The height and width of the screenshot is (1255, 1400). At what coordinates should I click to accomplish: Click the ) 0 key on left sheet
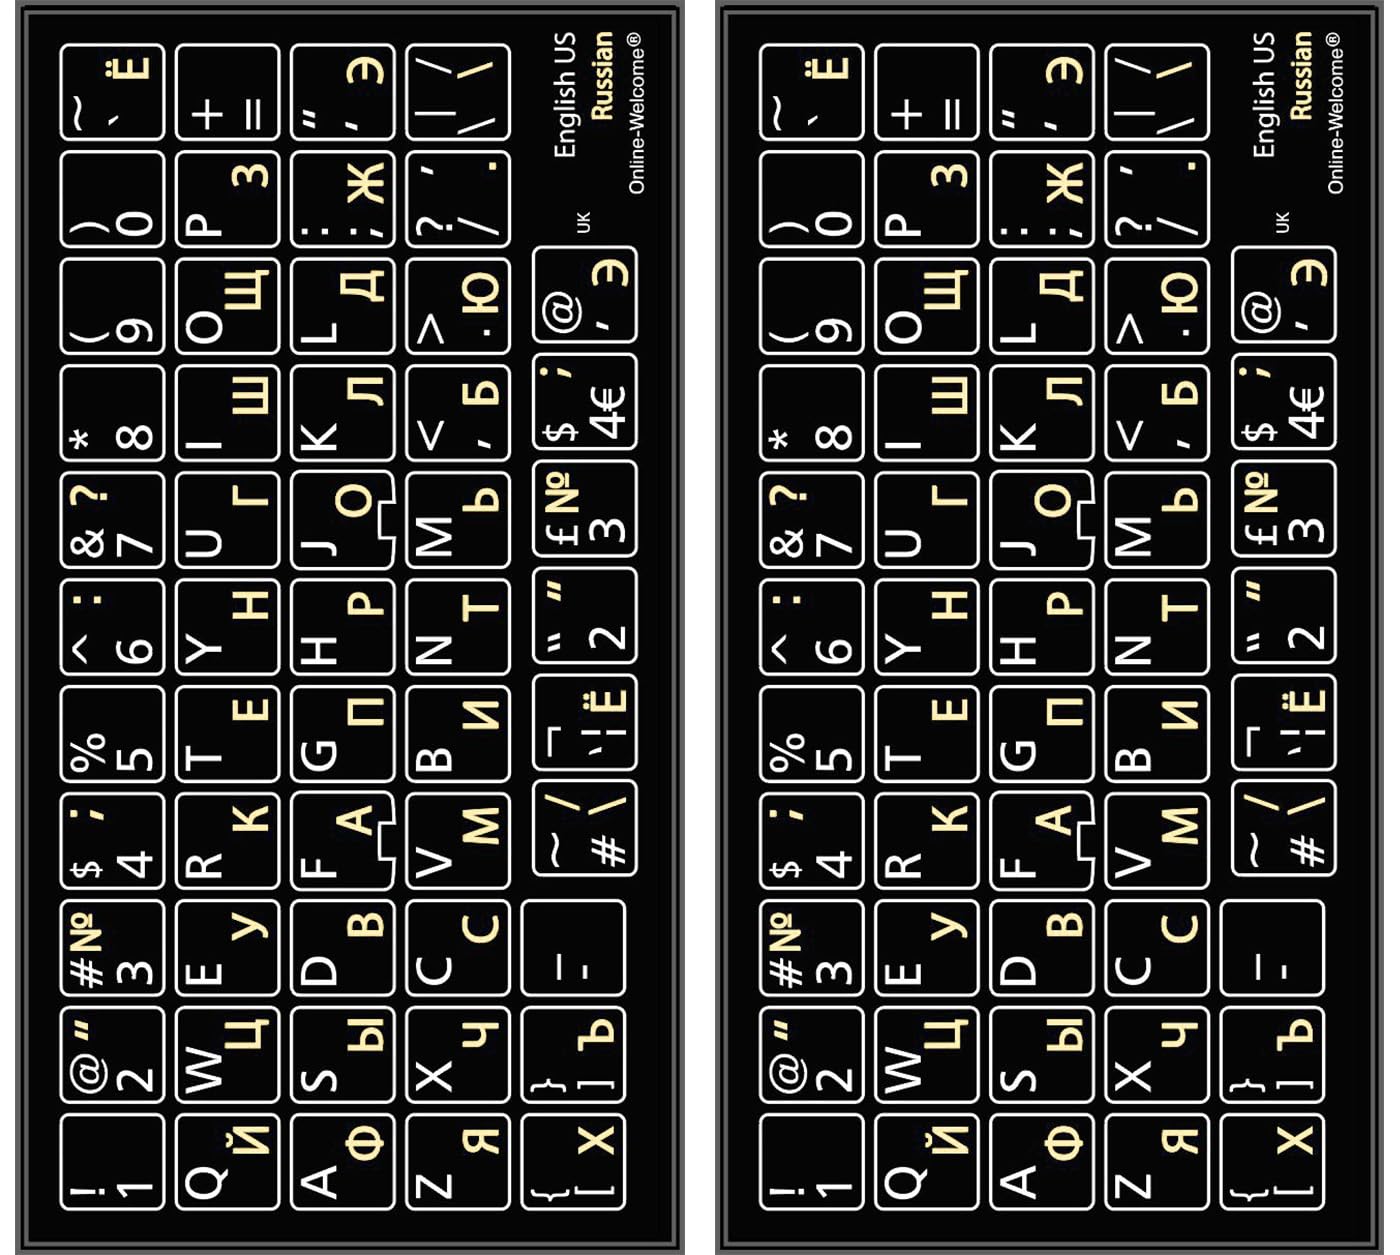click(x=112, y=199)
